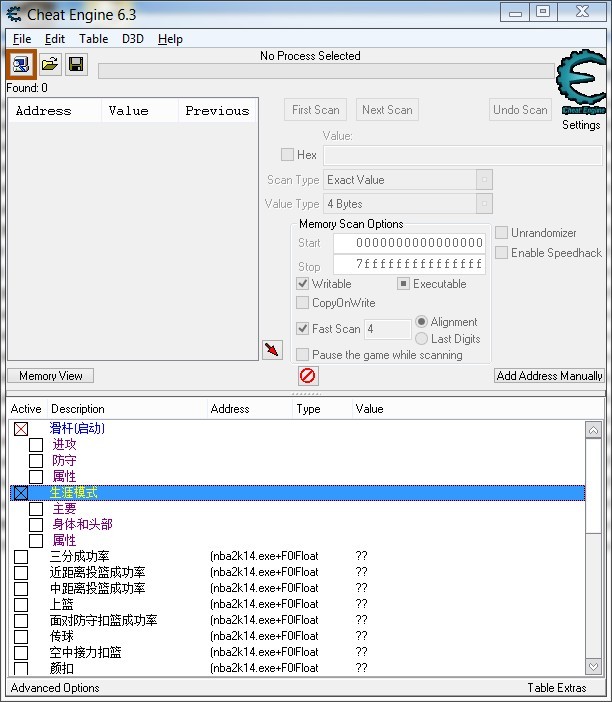Click the Undo Scan button
Screen dimensions: 612x702
pyautogui.click(x=520, y=110)
